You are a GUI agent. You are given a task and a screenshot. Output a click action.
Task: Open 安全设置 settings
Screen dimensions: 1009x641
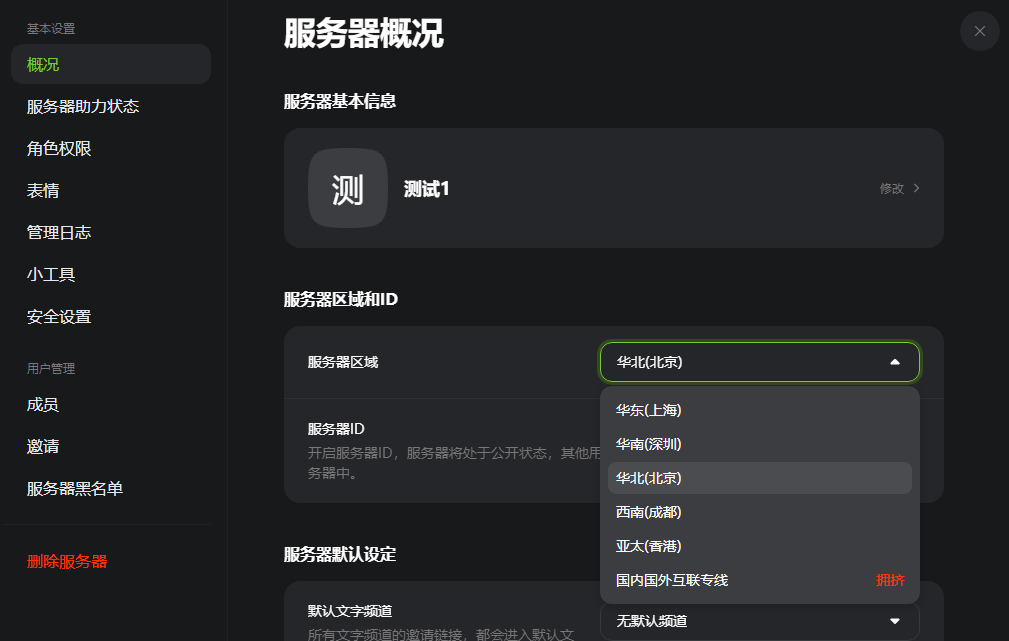pos(58,316)
